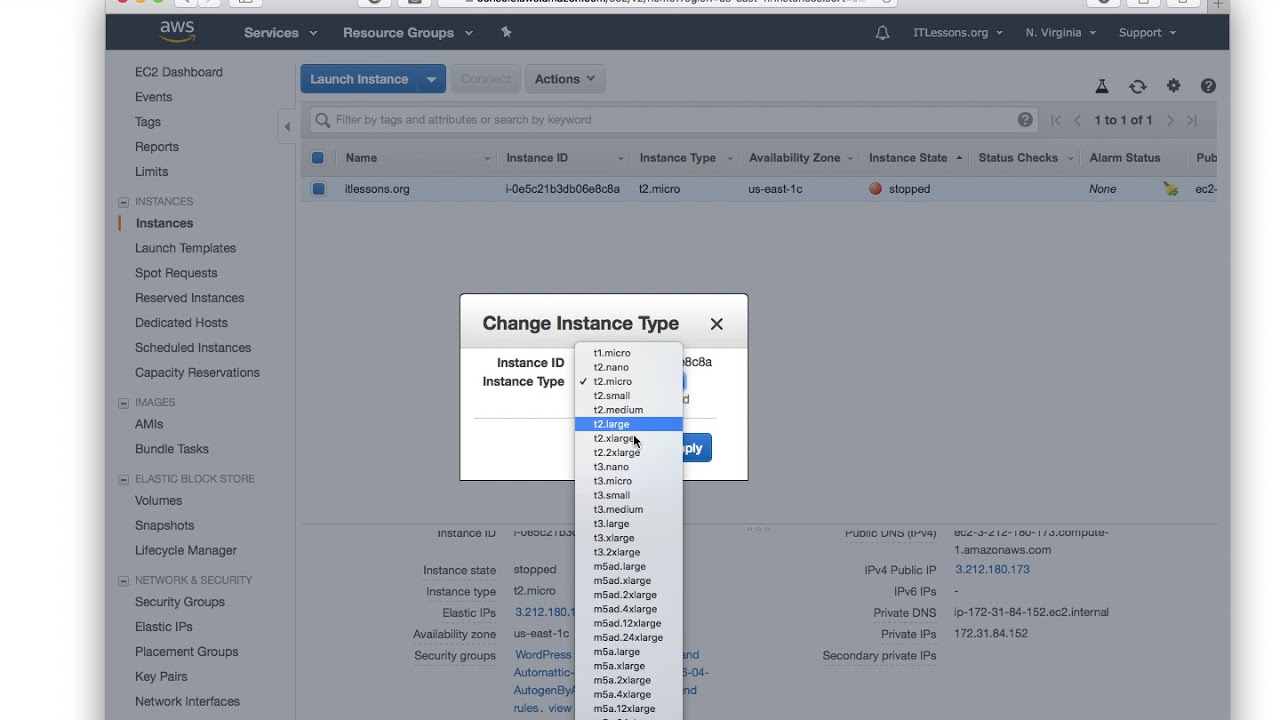This screenshot has width=1280, height=720.
Task: Click the AWS logo home icon
Action: pyautogui.click(x=177, y=32)
